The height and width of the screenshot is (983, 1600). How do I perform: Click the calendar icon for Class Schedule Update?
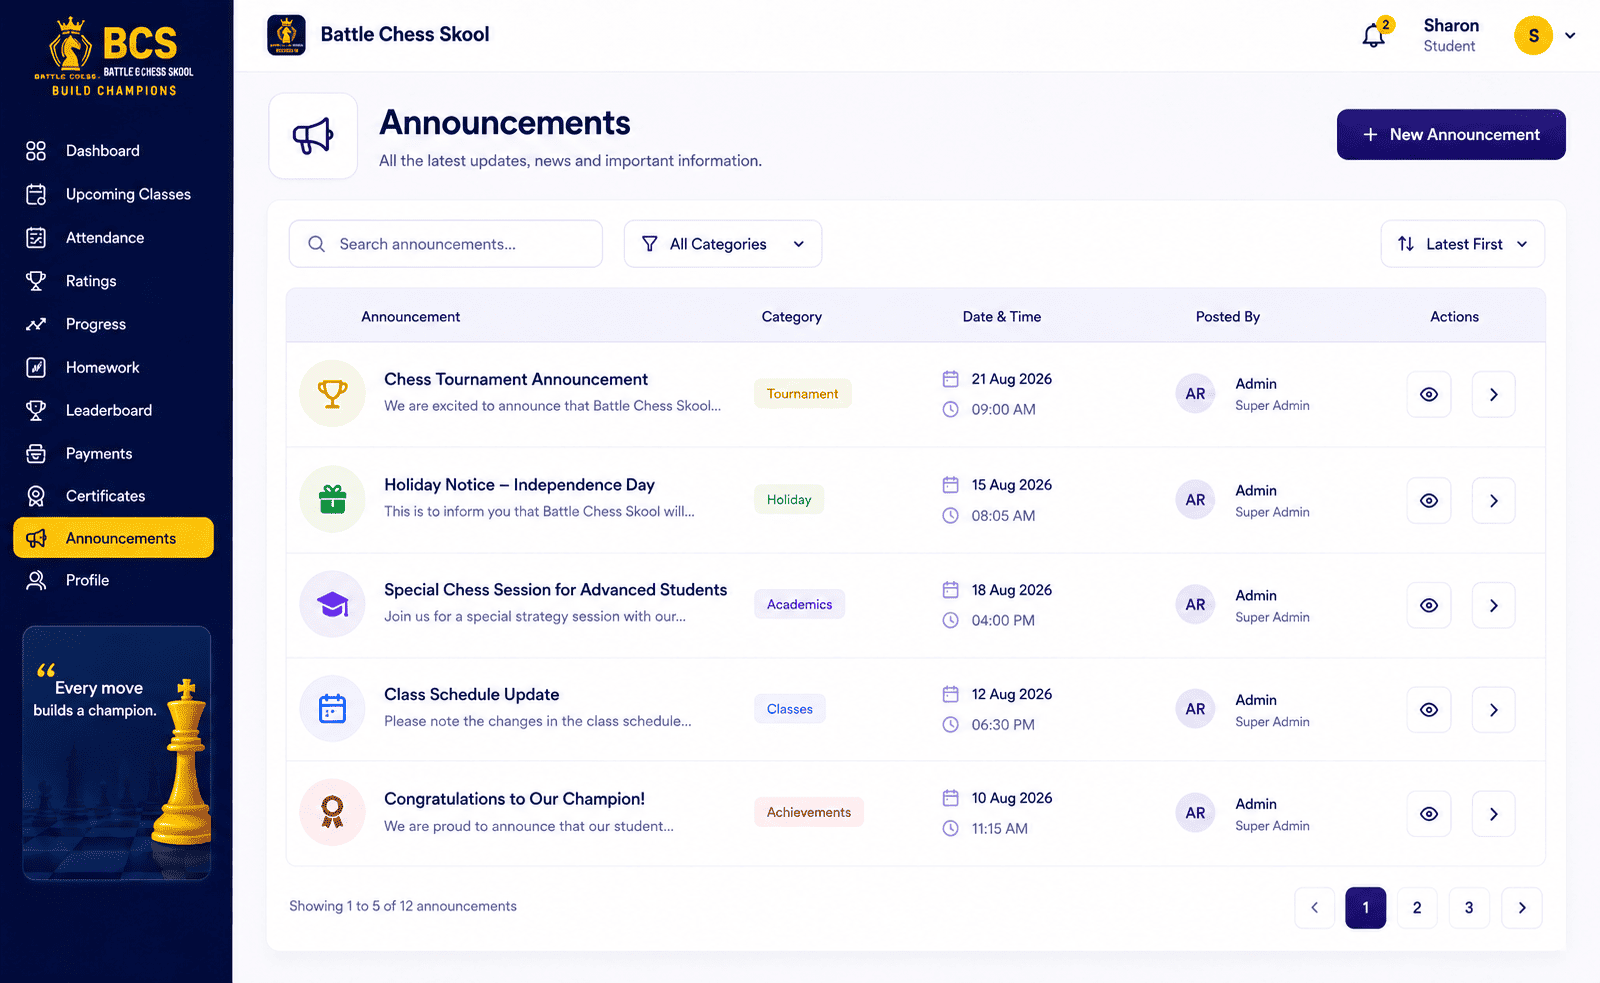(x=332, y=709)
